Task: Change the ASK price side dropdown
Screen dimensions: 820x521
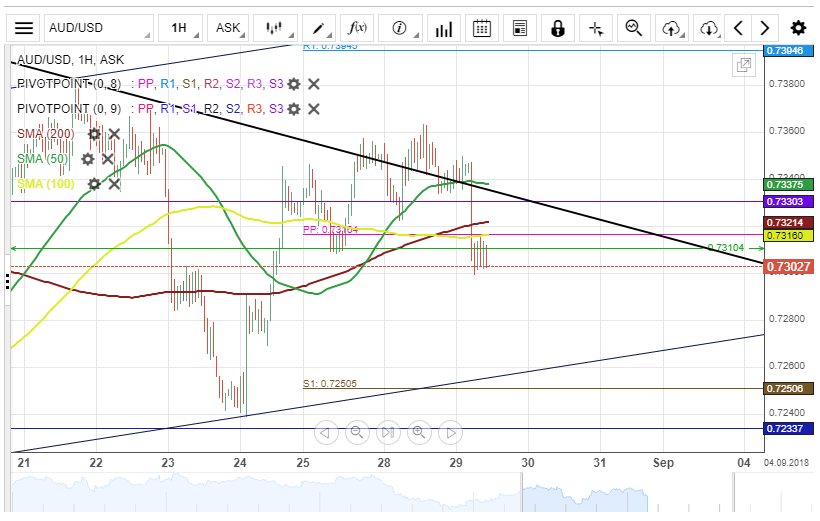Action: [x=228, y=28]
